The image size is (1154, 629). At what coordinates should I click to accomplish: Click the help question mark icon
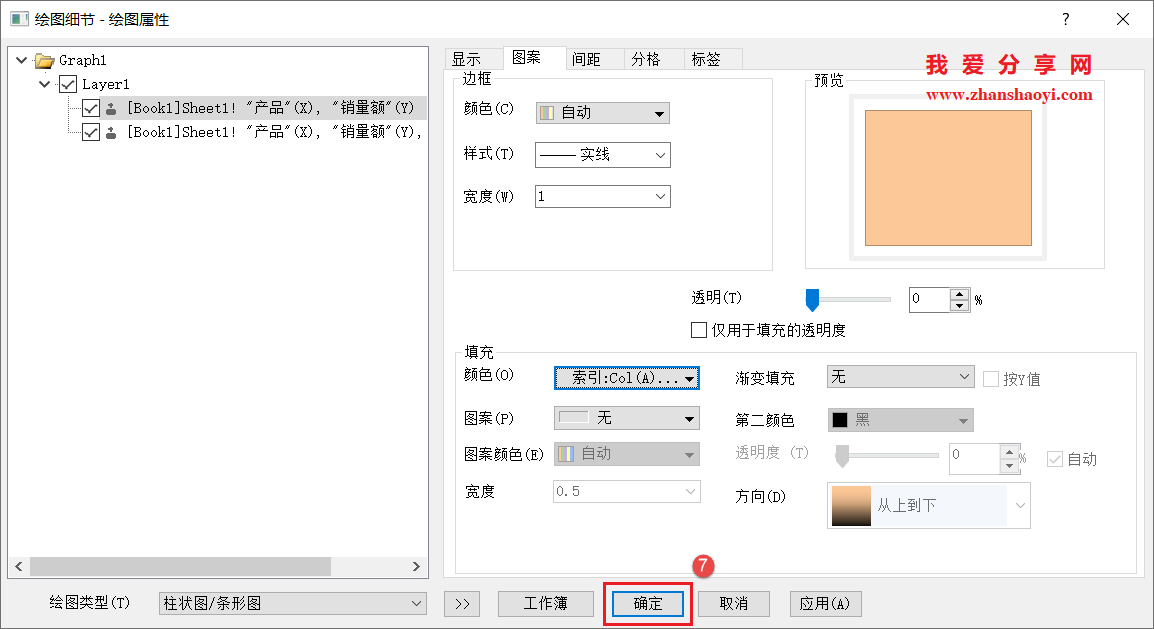pos(1065,19)
